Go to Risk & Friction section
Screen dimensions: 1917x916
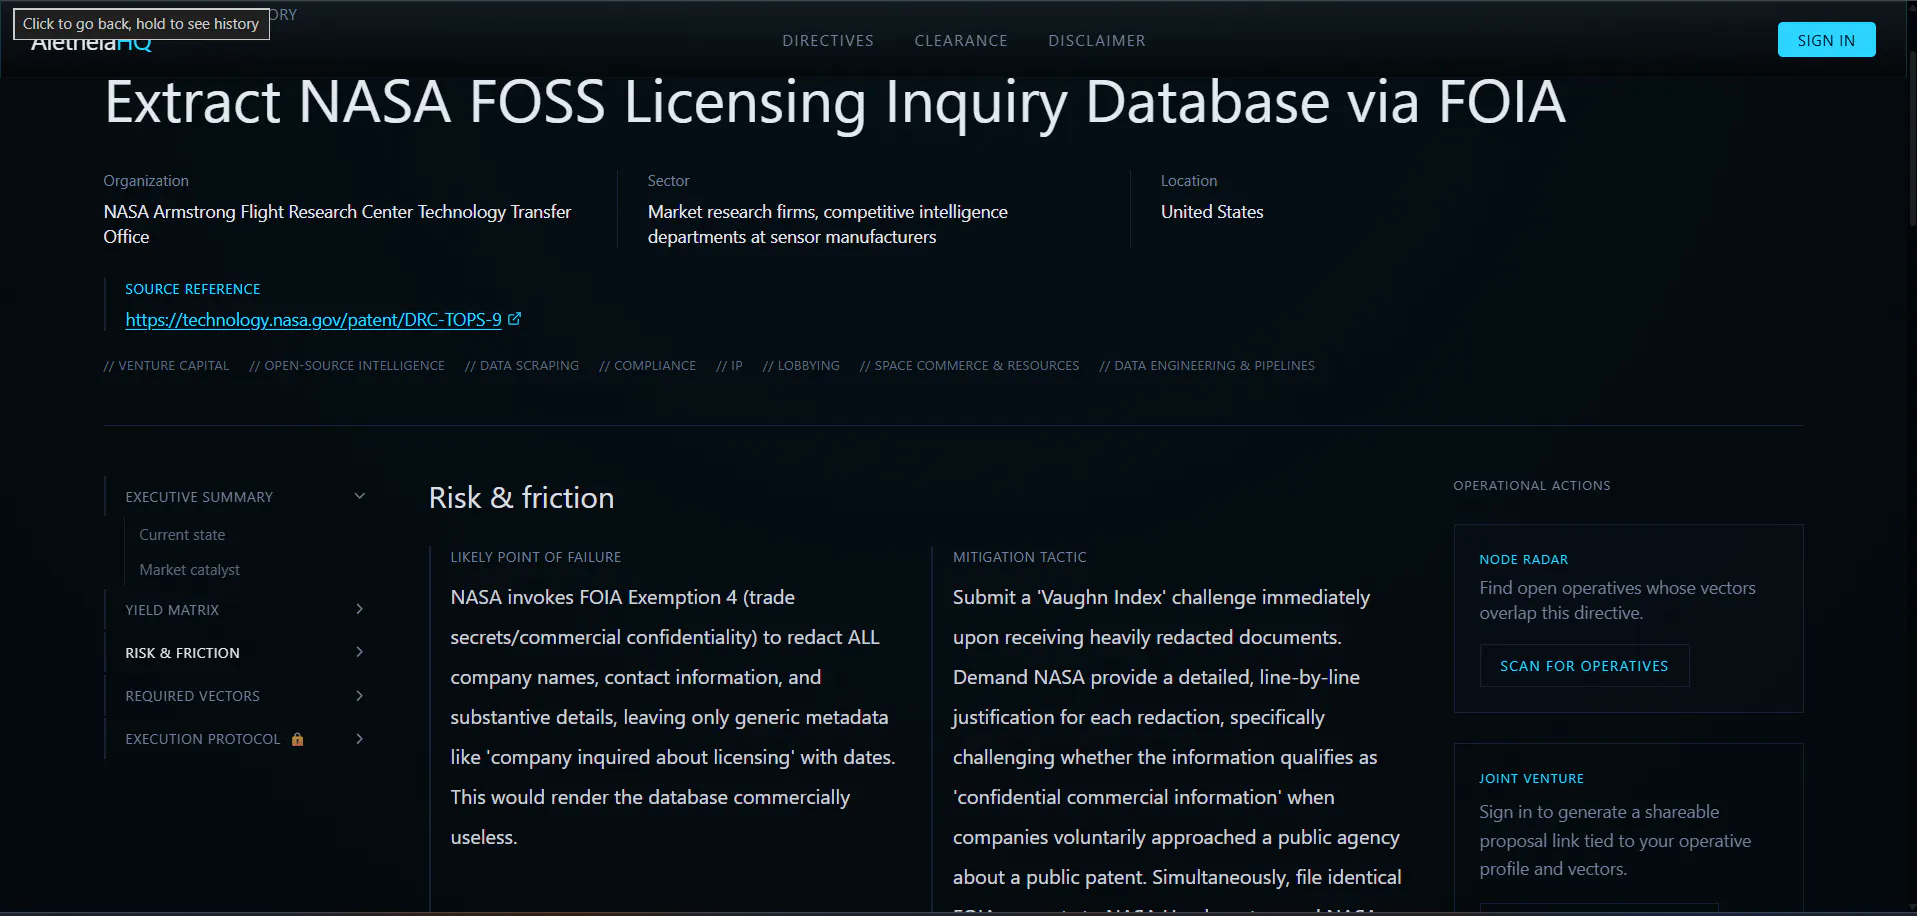pos(182,653)
